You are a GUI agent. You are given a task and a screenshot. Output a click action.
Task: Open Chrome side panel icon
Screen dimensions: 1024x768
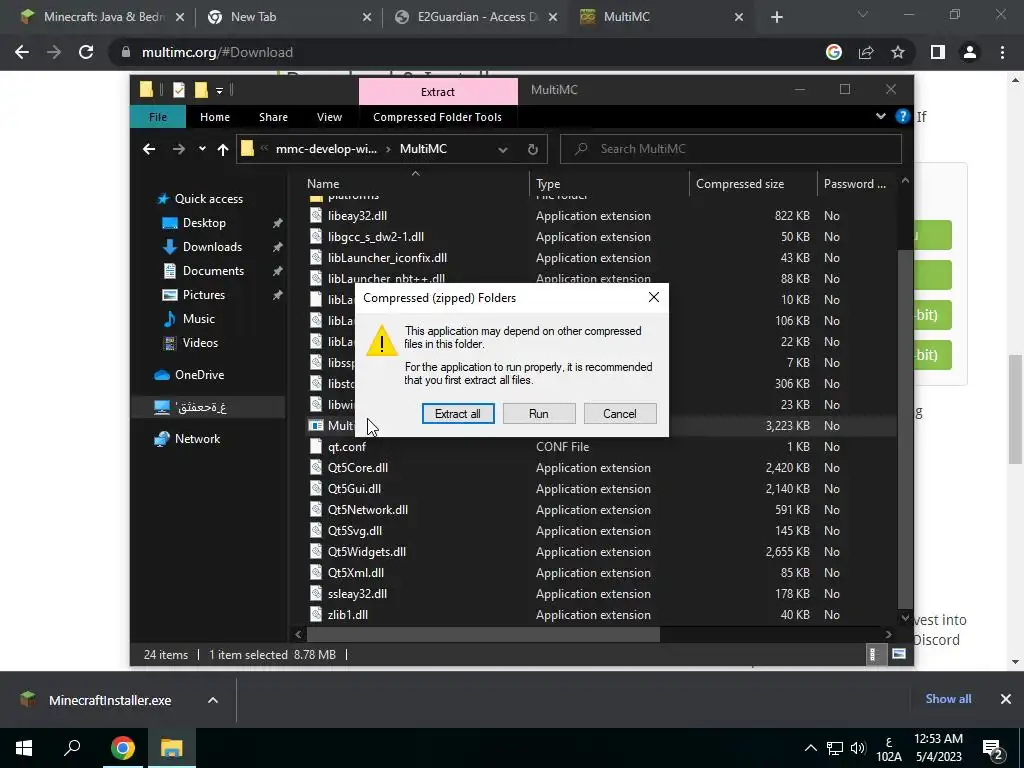tap(938, 52)
